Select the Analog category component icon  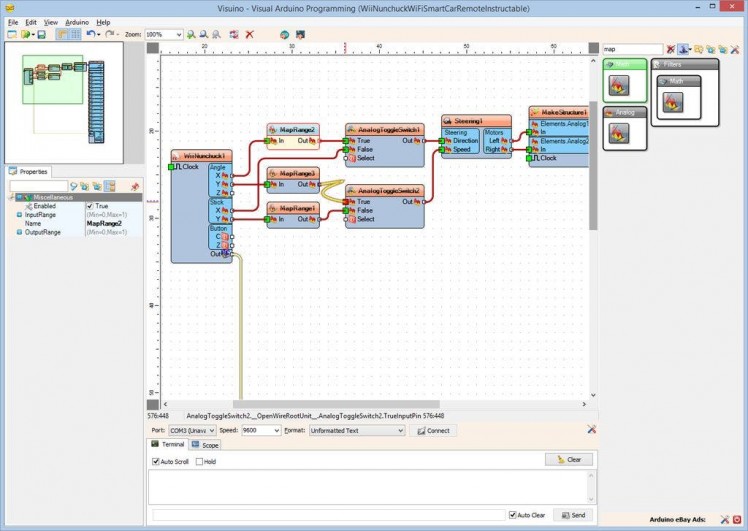(x=619, y=133)
